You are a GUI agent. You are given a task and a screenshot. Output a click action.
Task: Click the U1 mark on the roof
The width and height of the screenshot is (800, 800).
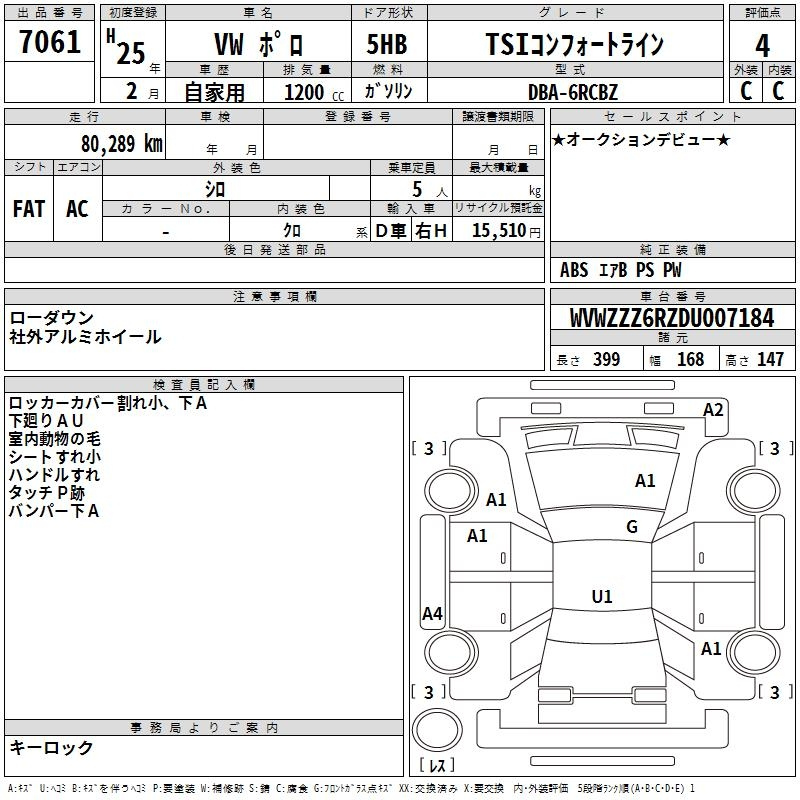click(x=602, y=596)
